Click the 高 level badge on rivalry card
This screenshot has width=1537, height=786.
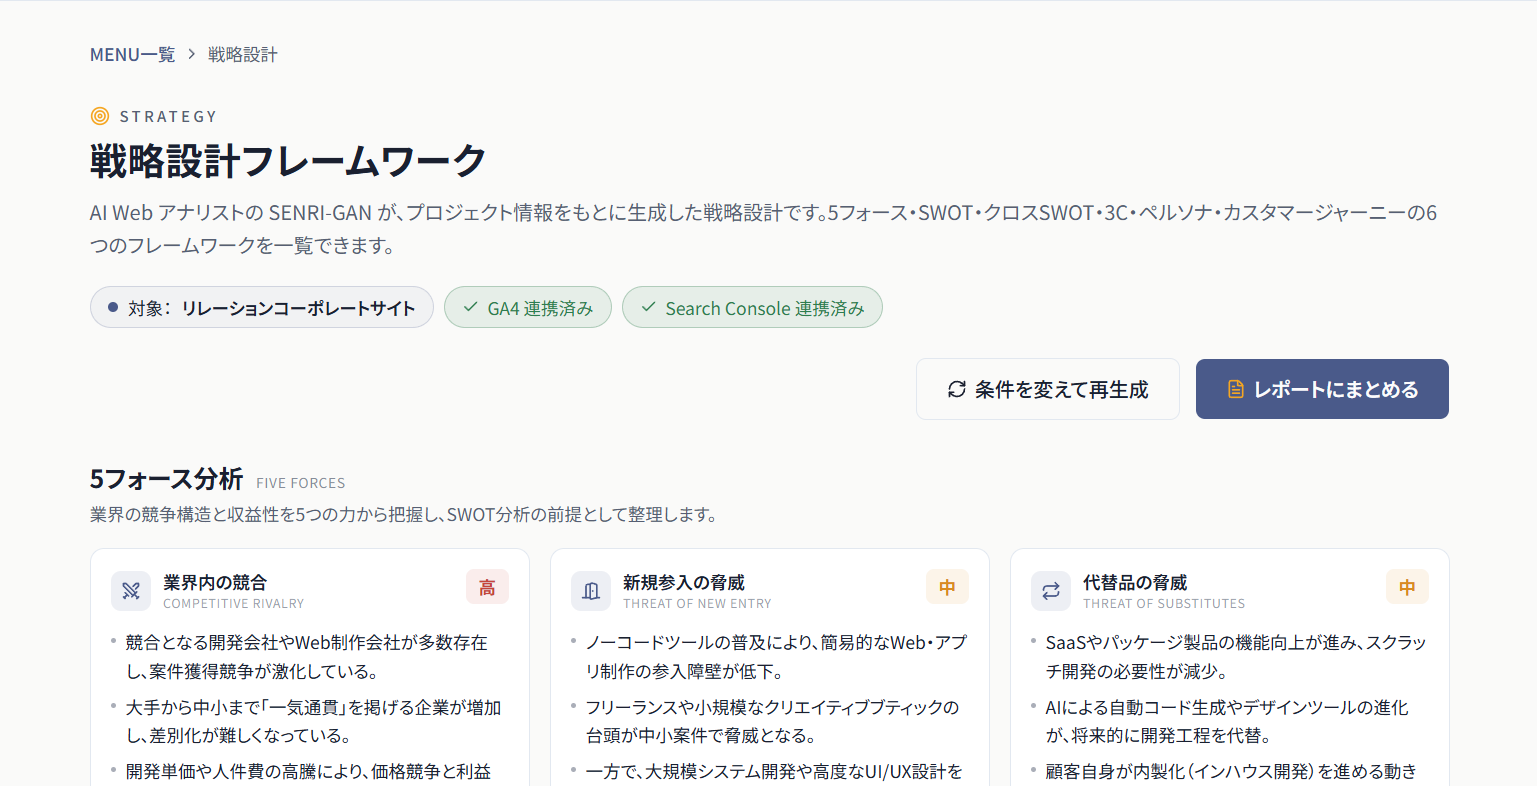click(x=487, y=587)
